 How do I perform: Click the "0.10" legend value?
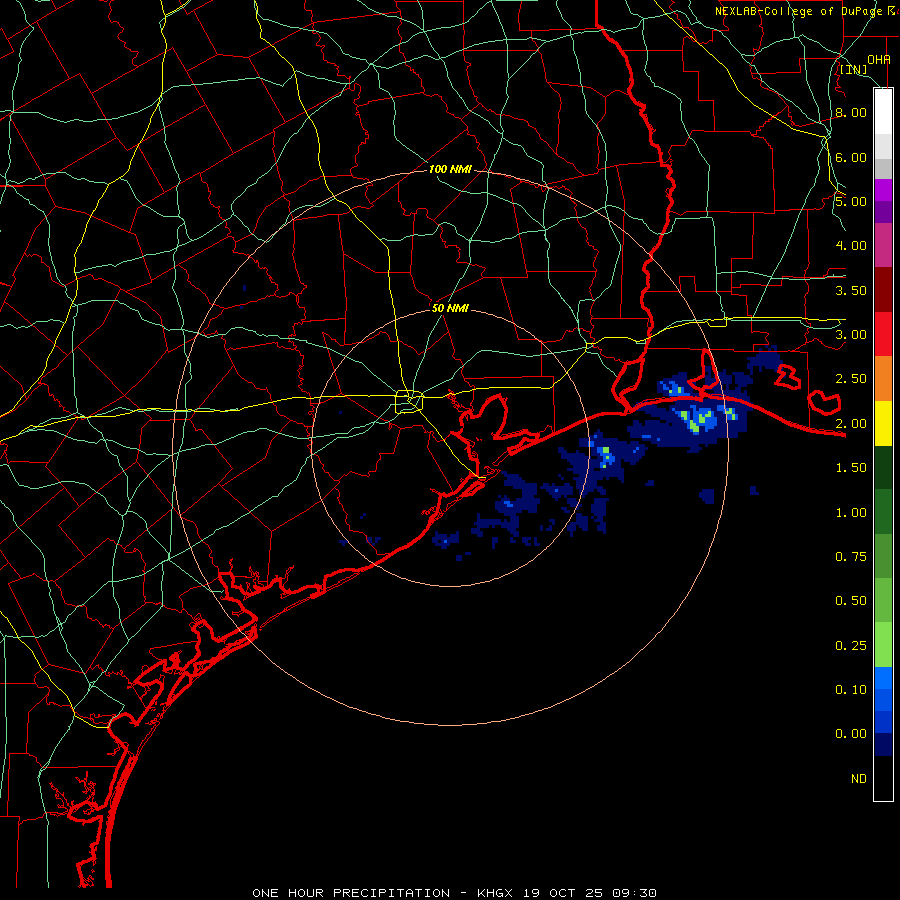851,690
